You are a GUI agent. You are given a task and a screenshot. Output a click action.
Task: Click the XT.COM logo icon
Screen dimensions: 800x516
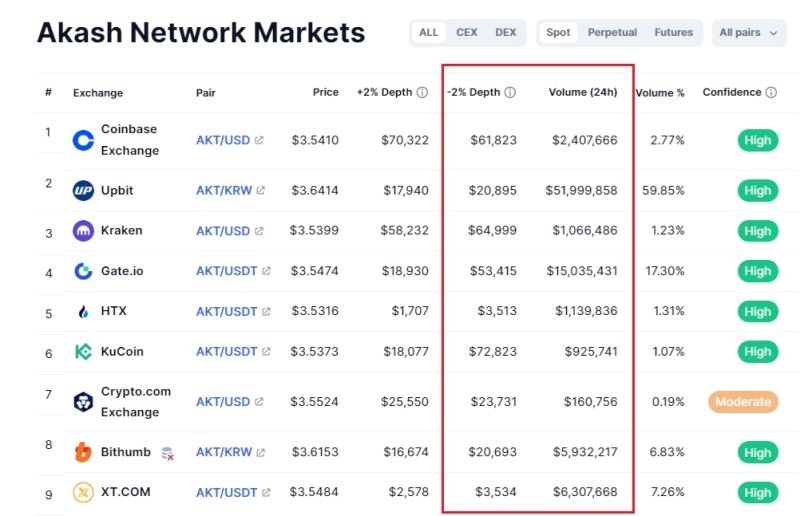coord(83,492)
